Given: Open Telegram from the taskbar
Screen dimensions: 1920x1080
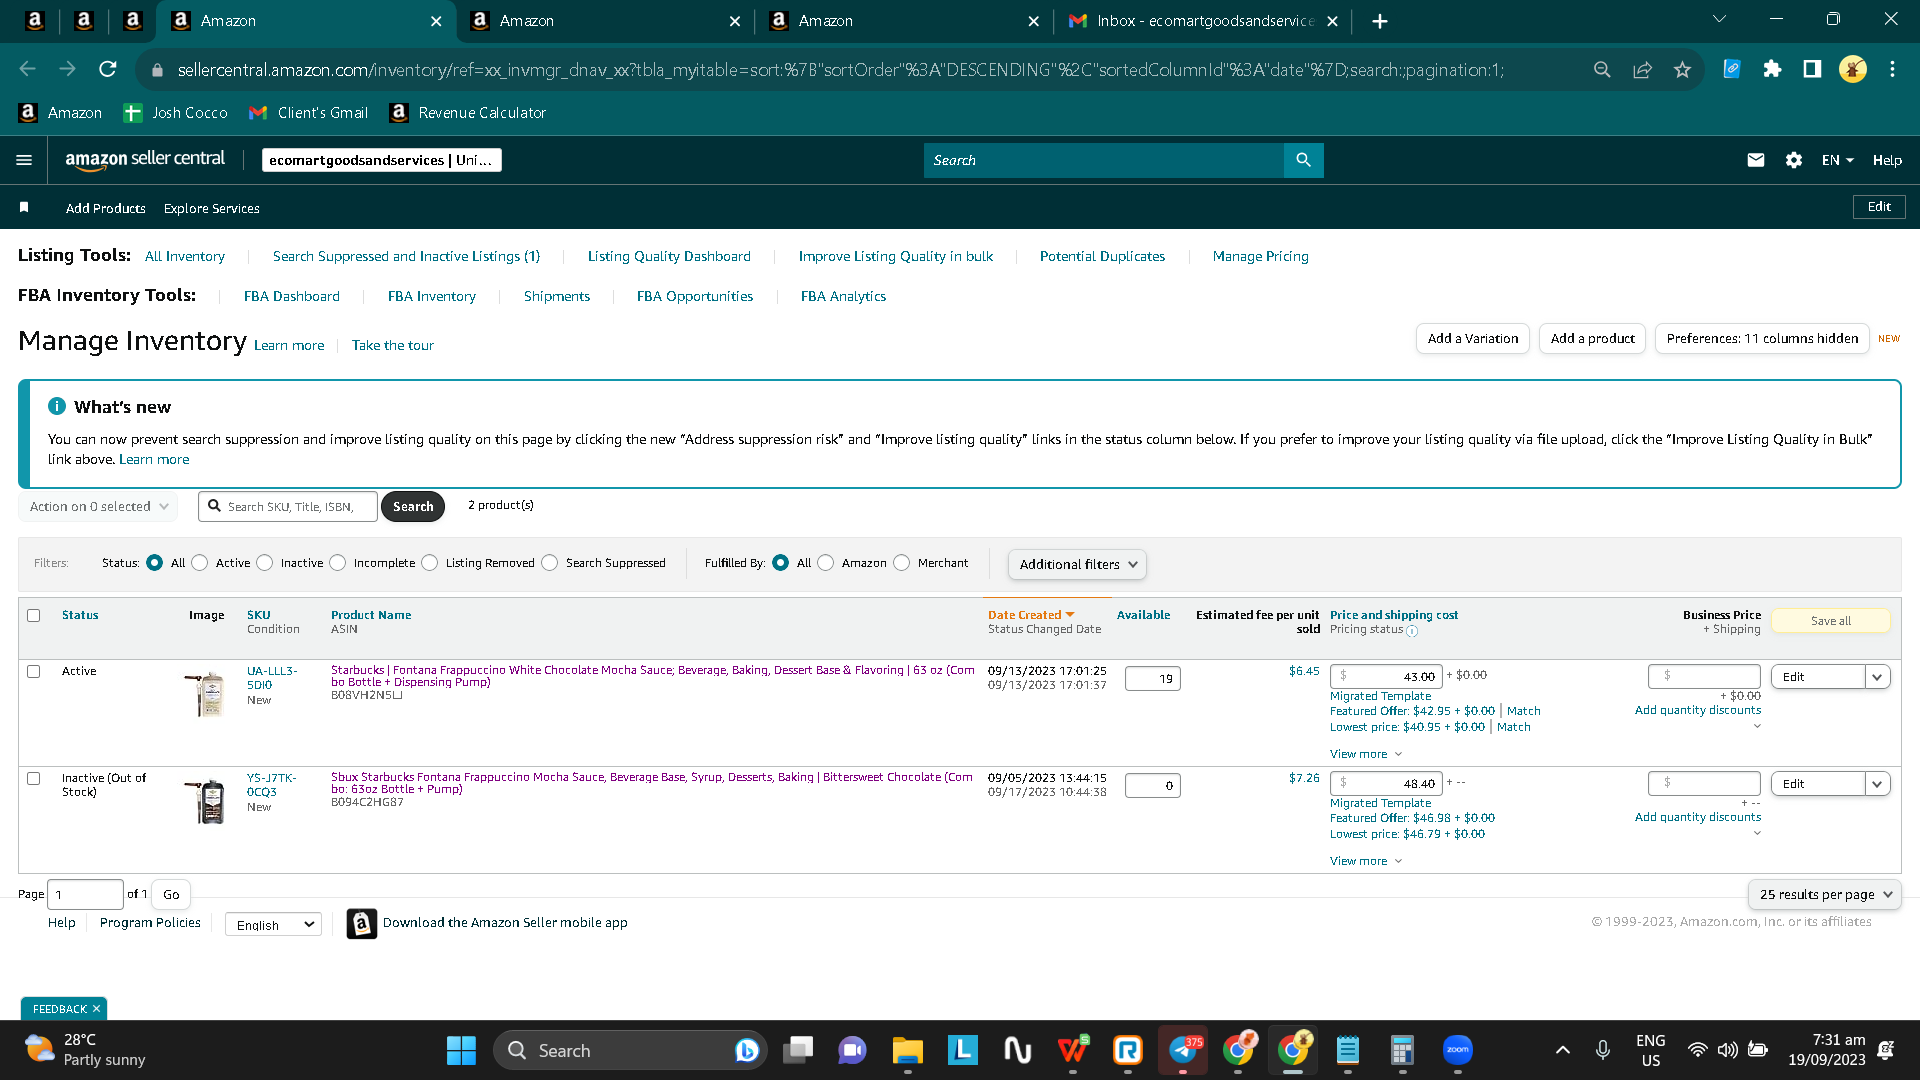Looking at the screenshot, I should pyautogui.click(x=1183, y=1050).
